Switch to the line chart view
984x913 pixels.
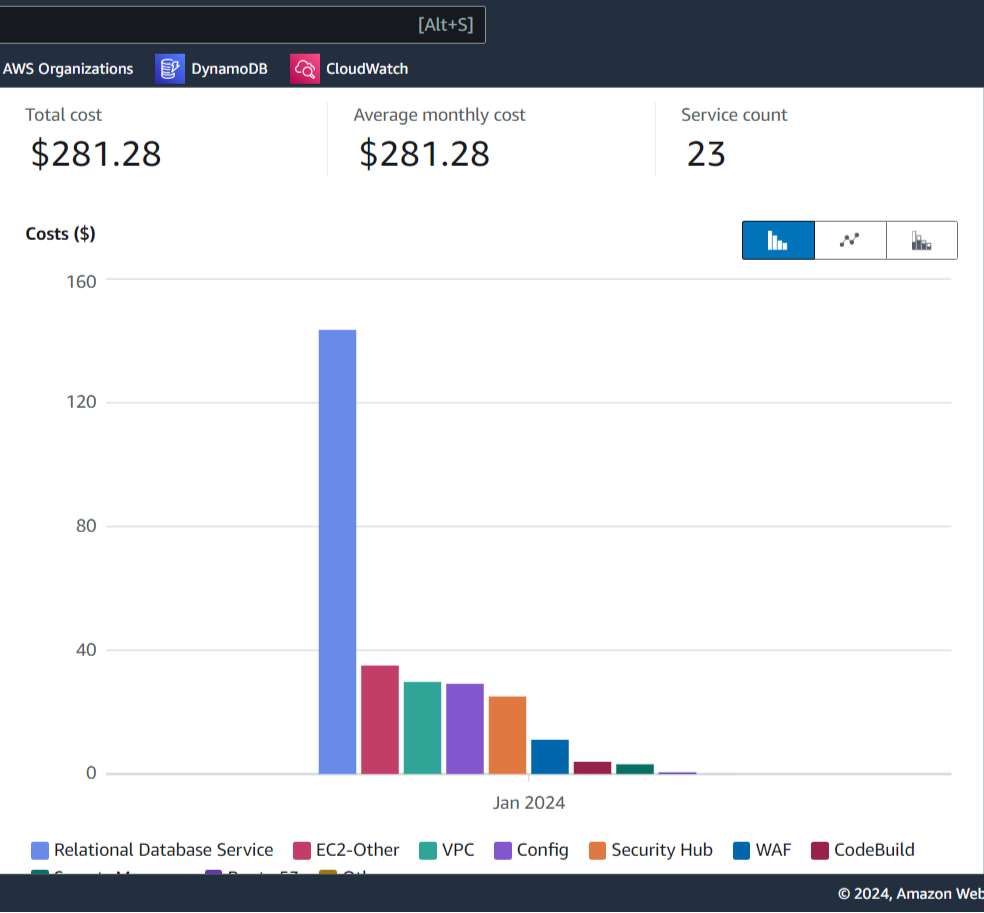tap(850, 240)
